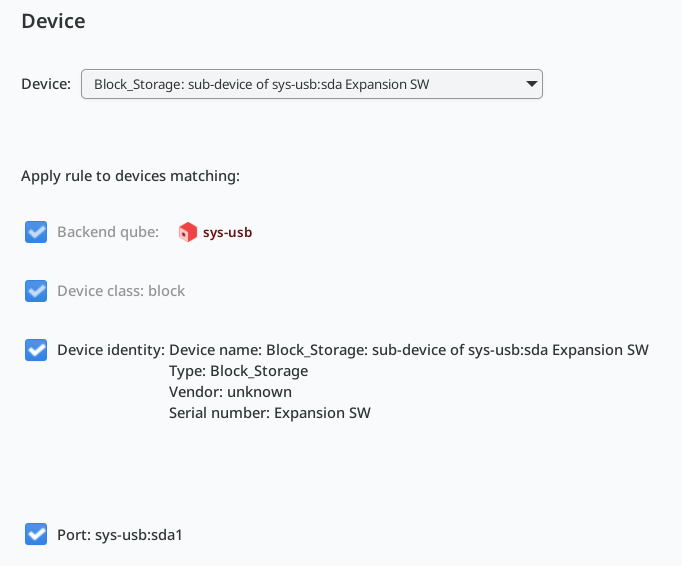682x566 pixels.
Task: Click the "Backend qube:" label
Action: pyautogui.click(x=108, y=232)
